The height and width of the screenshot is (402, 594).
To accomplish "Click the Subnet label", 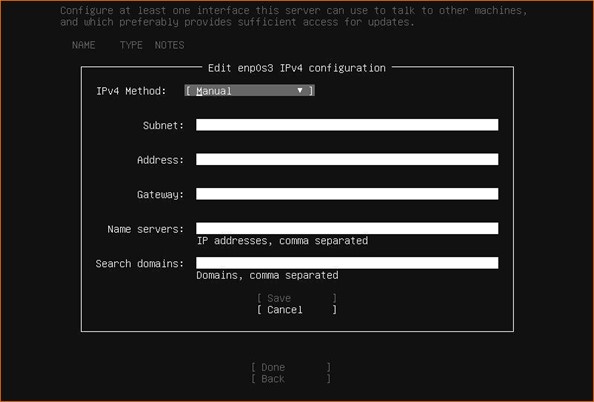I will [x=163, y=125].
